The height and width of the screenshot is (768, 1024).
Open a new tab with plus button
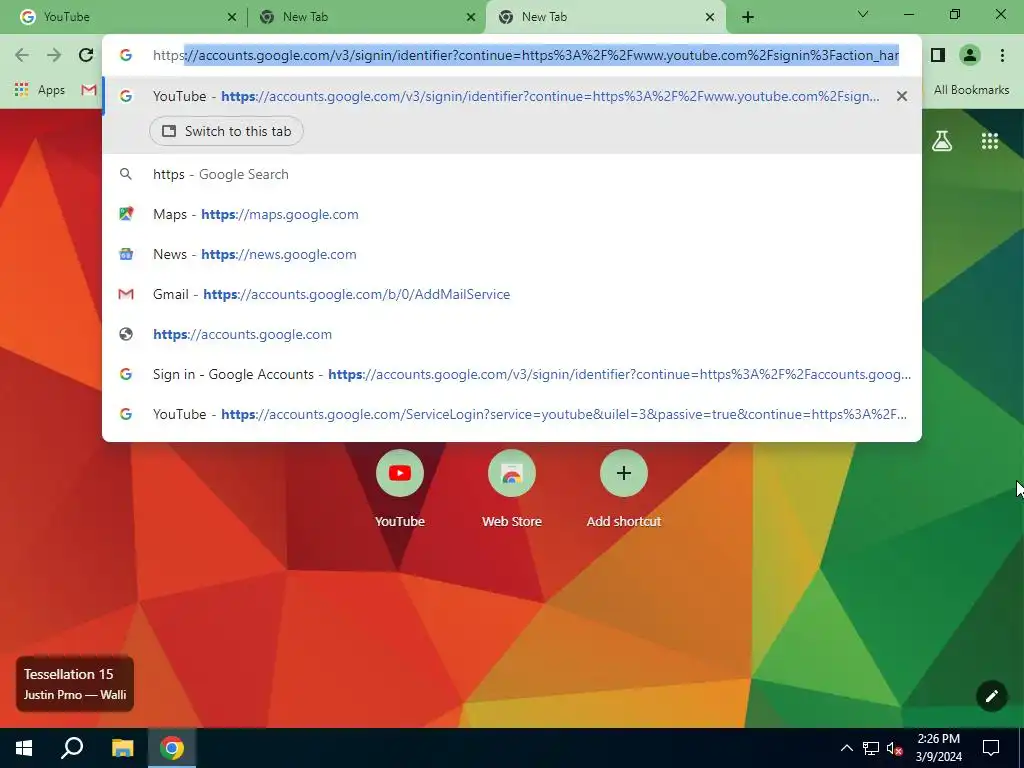coord(748,18)
